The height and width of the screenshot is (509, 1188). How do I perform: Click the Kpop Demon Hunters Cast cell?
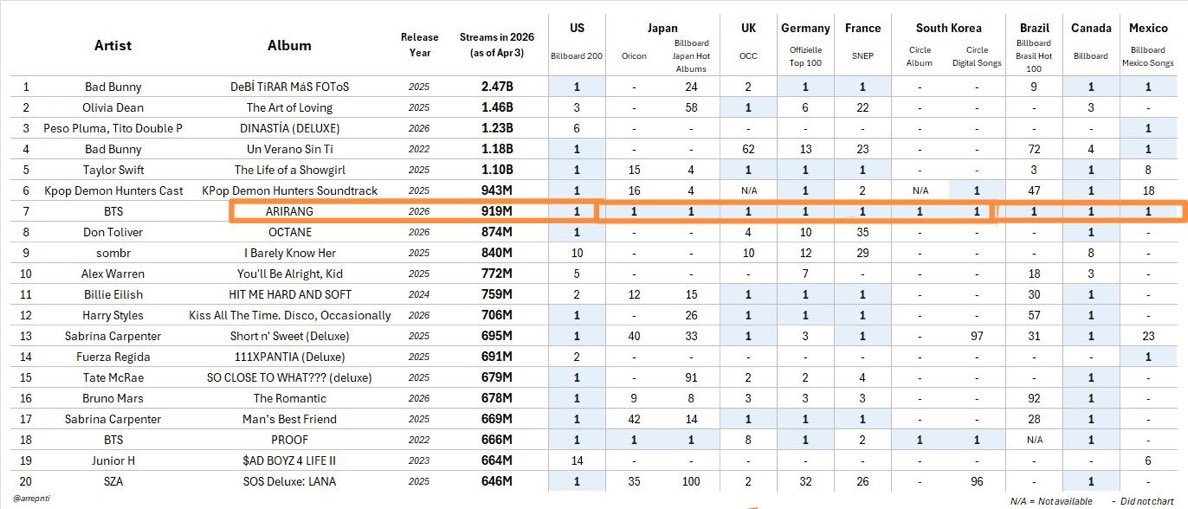click(x=113, y=190)
